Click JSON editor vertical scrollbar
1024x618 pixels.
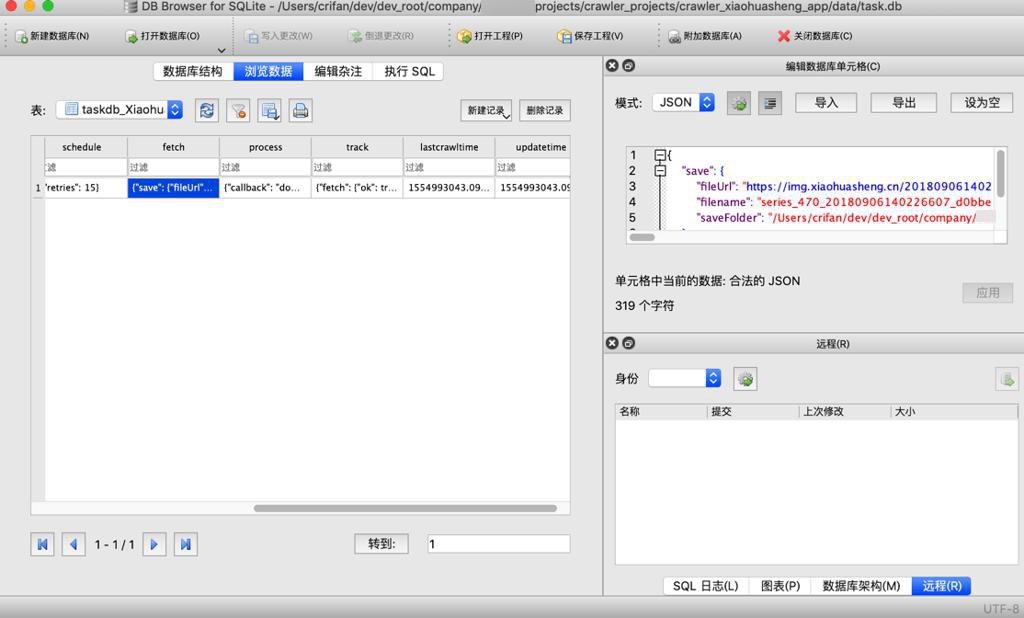click(1000, 173)
